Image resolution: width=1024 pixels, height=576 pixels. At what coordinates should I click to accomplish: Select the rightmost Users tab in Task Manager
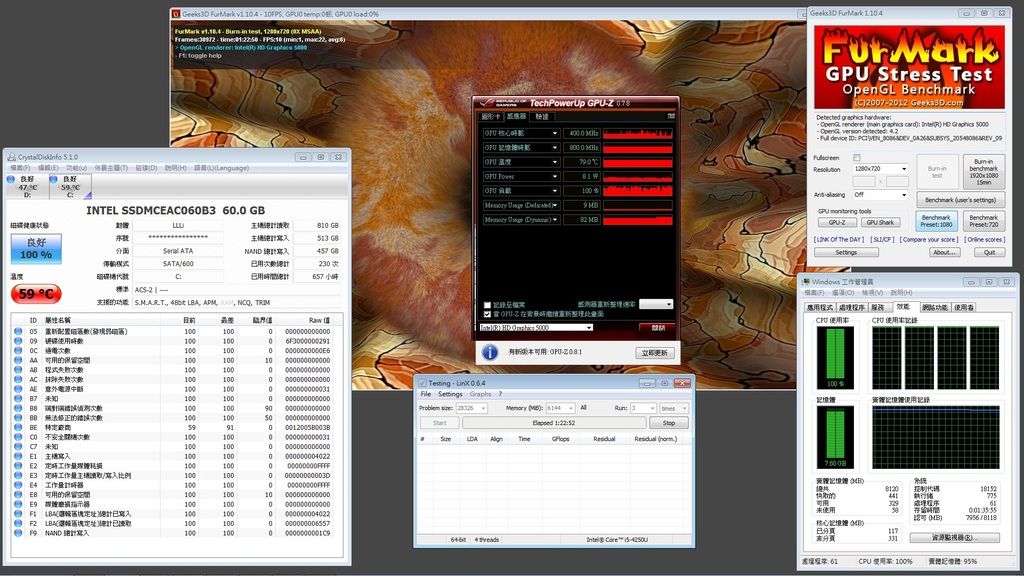coord(964,307)
